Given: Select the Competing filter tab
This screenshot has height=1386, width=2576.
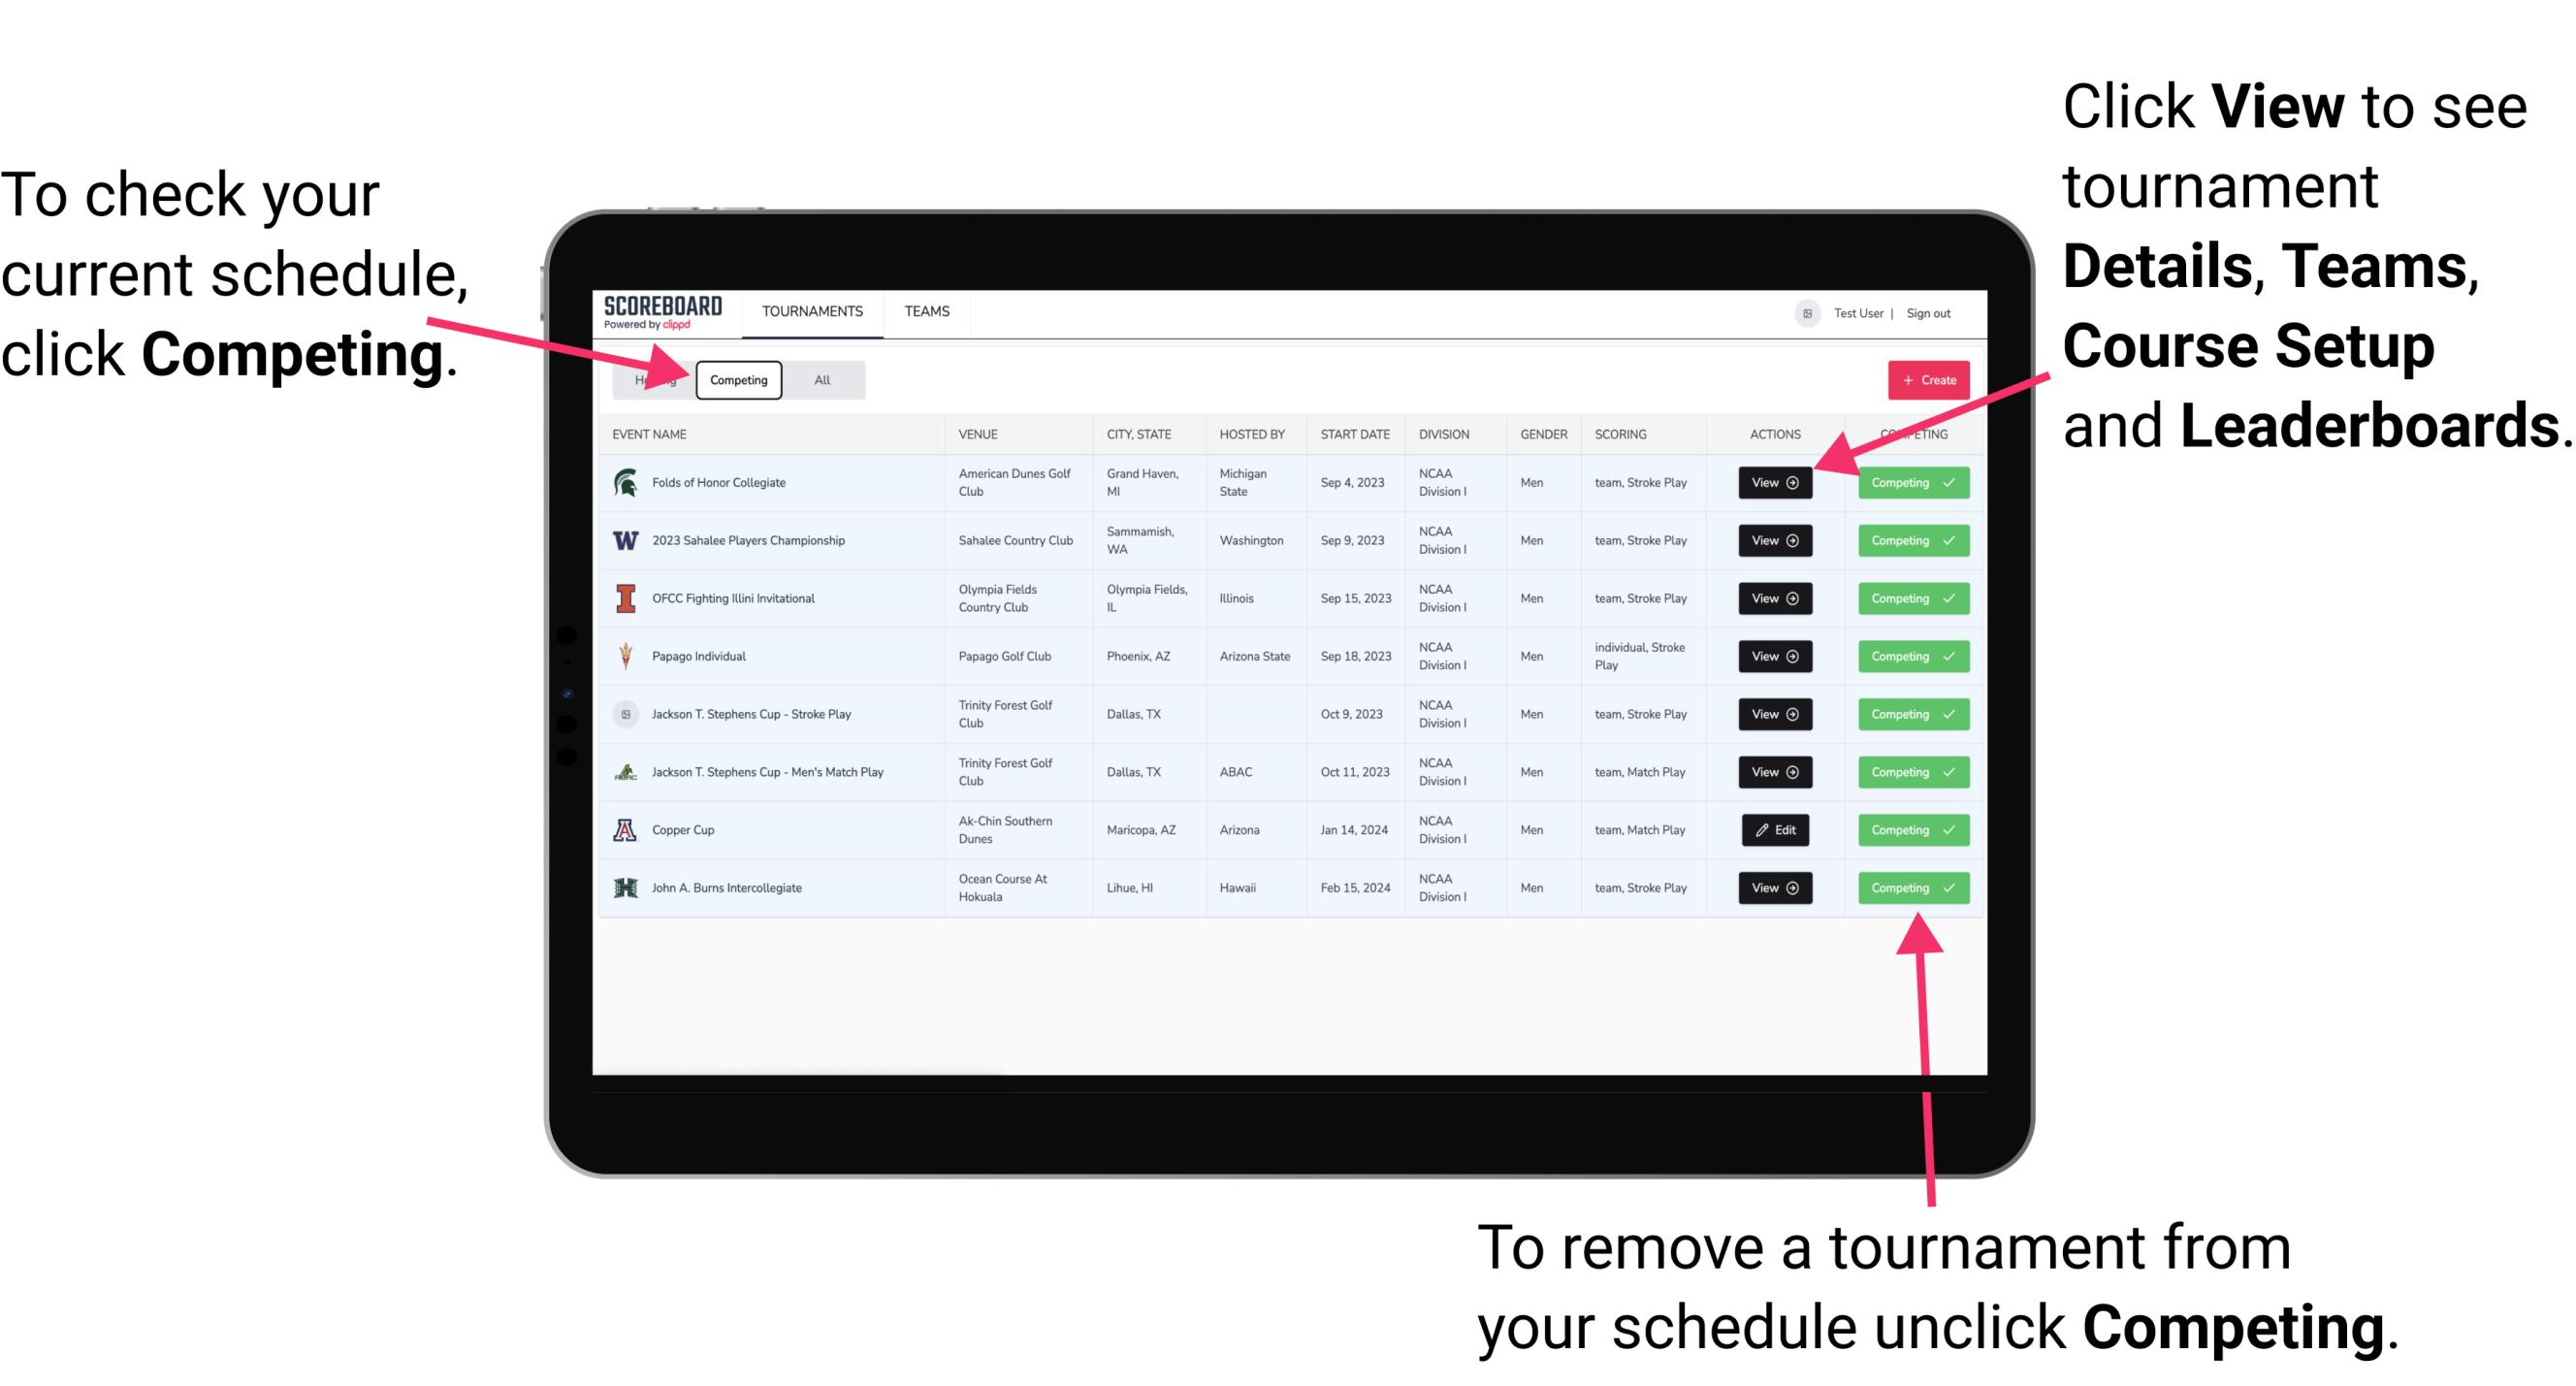Looking at the screenshot, I should pos(737,379).
